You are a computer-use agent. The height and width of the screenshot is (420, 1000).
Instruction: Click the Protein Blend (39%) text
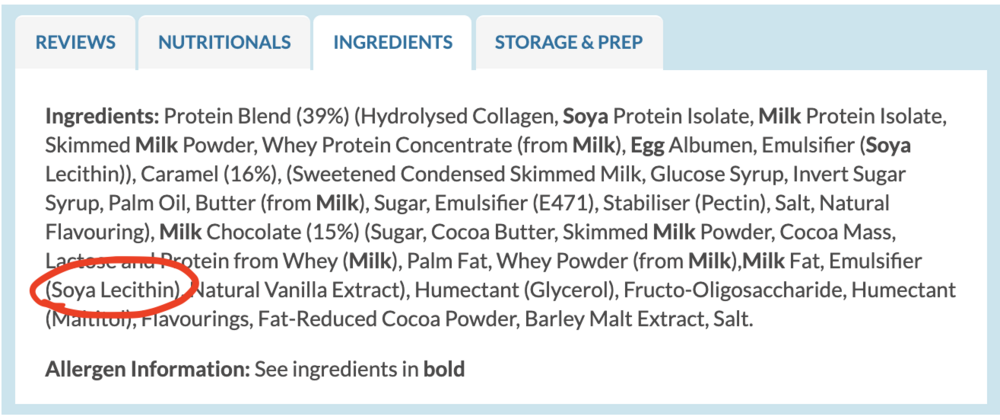pos(256,117)
